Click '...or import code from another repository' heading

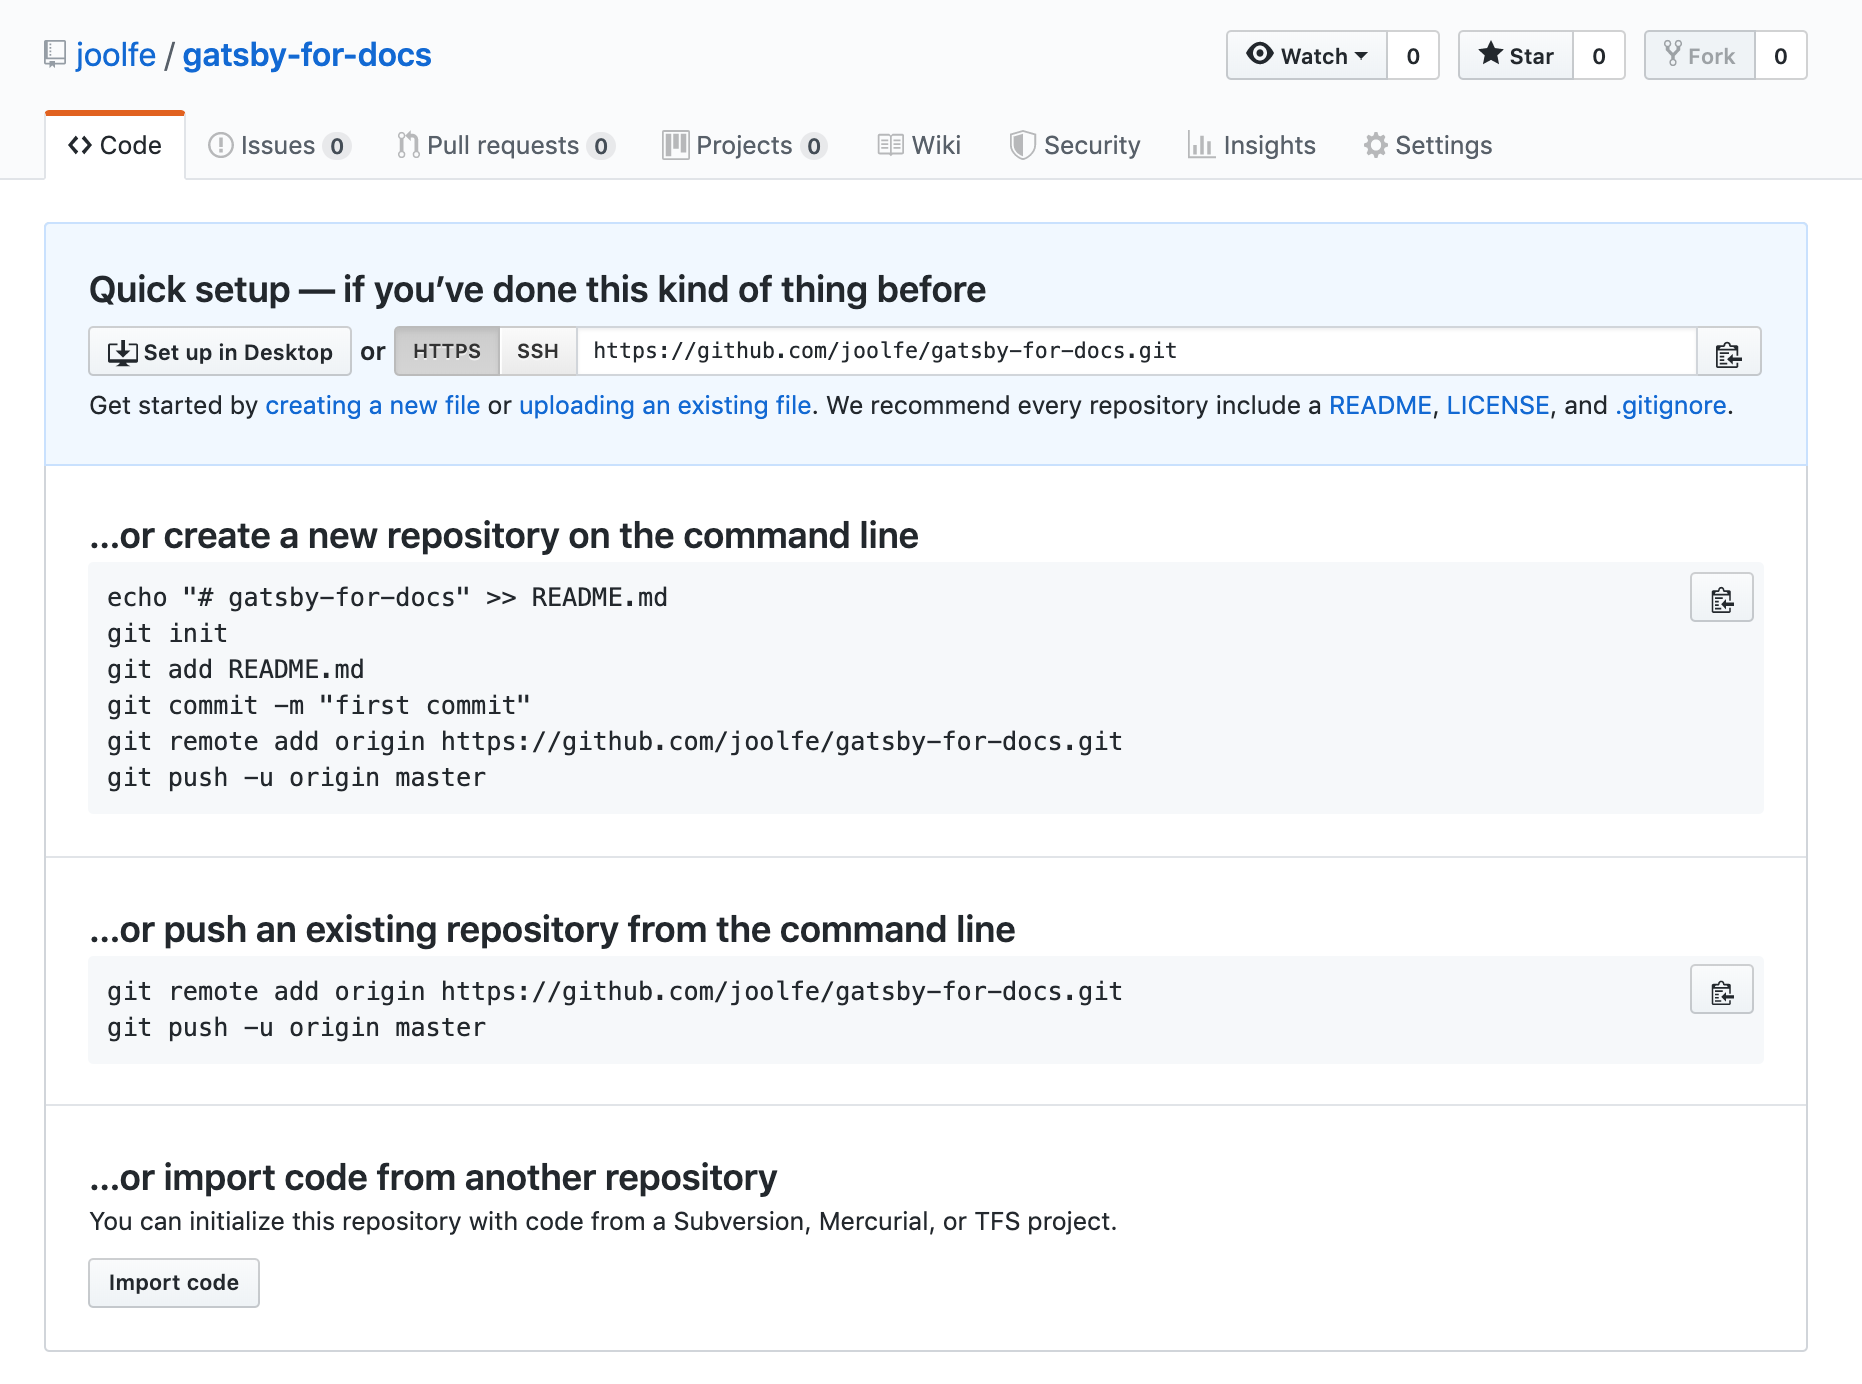(433, 1178)
